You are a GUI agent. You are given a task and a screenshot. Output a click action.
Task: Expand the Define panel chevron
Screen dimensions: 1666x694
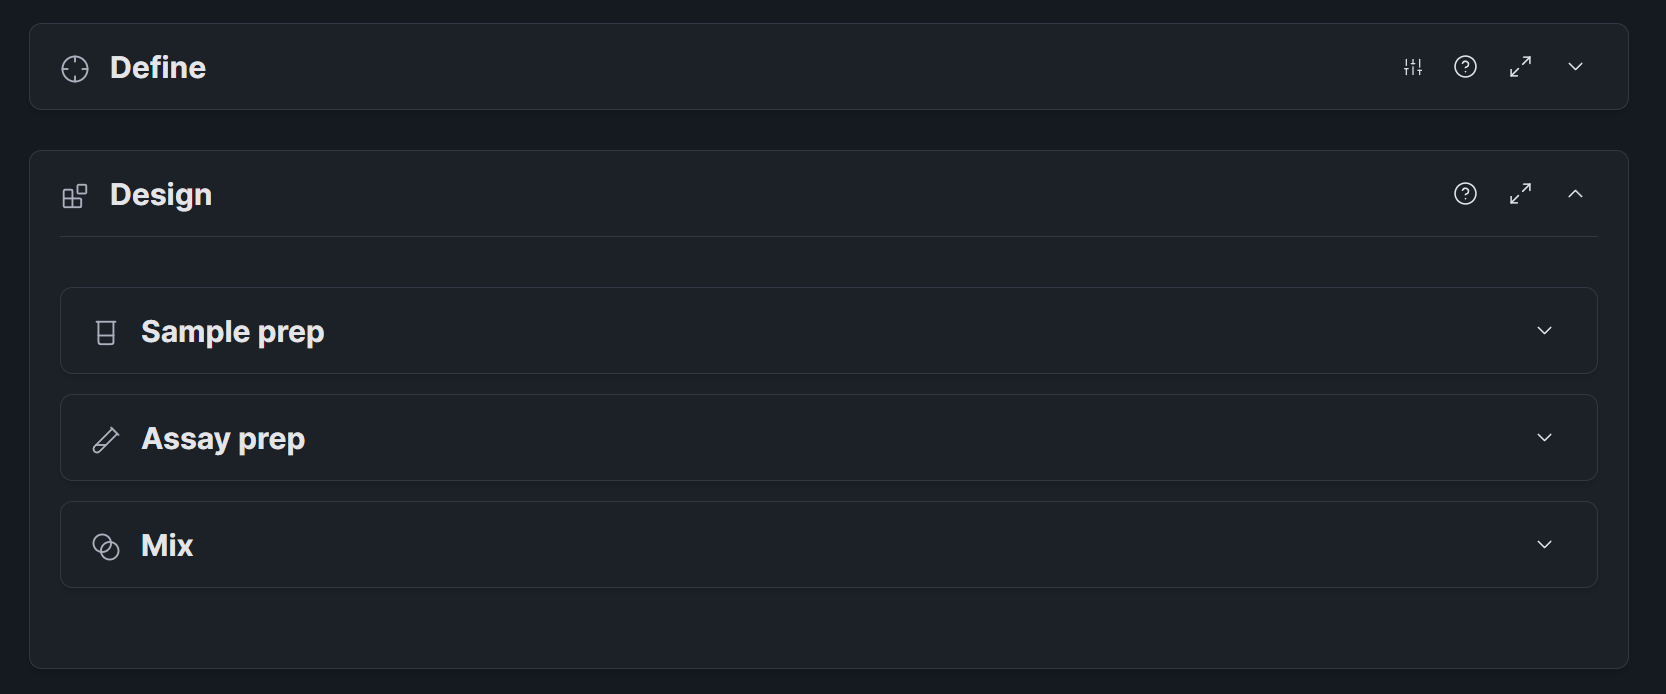(1575, 67)
